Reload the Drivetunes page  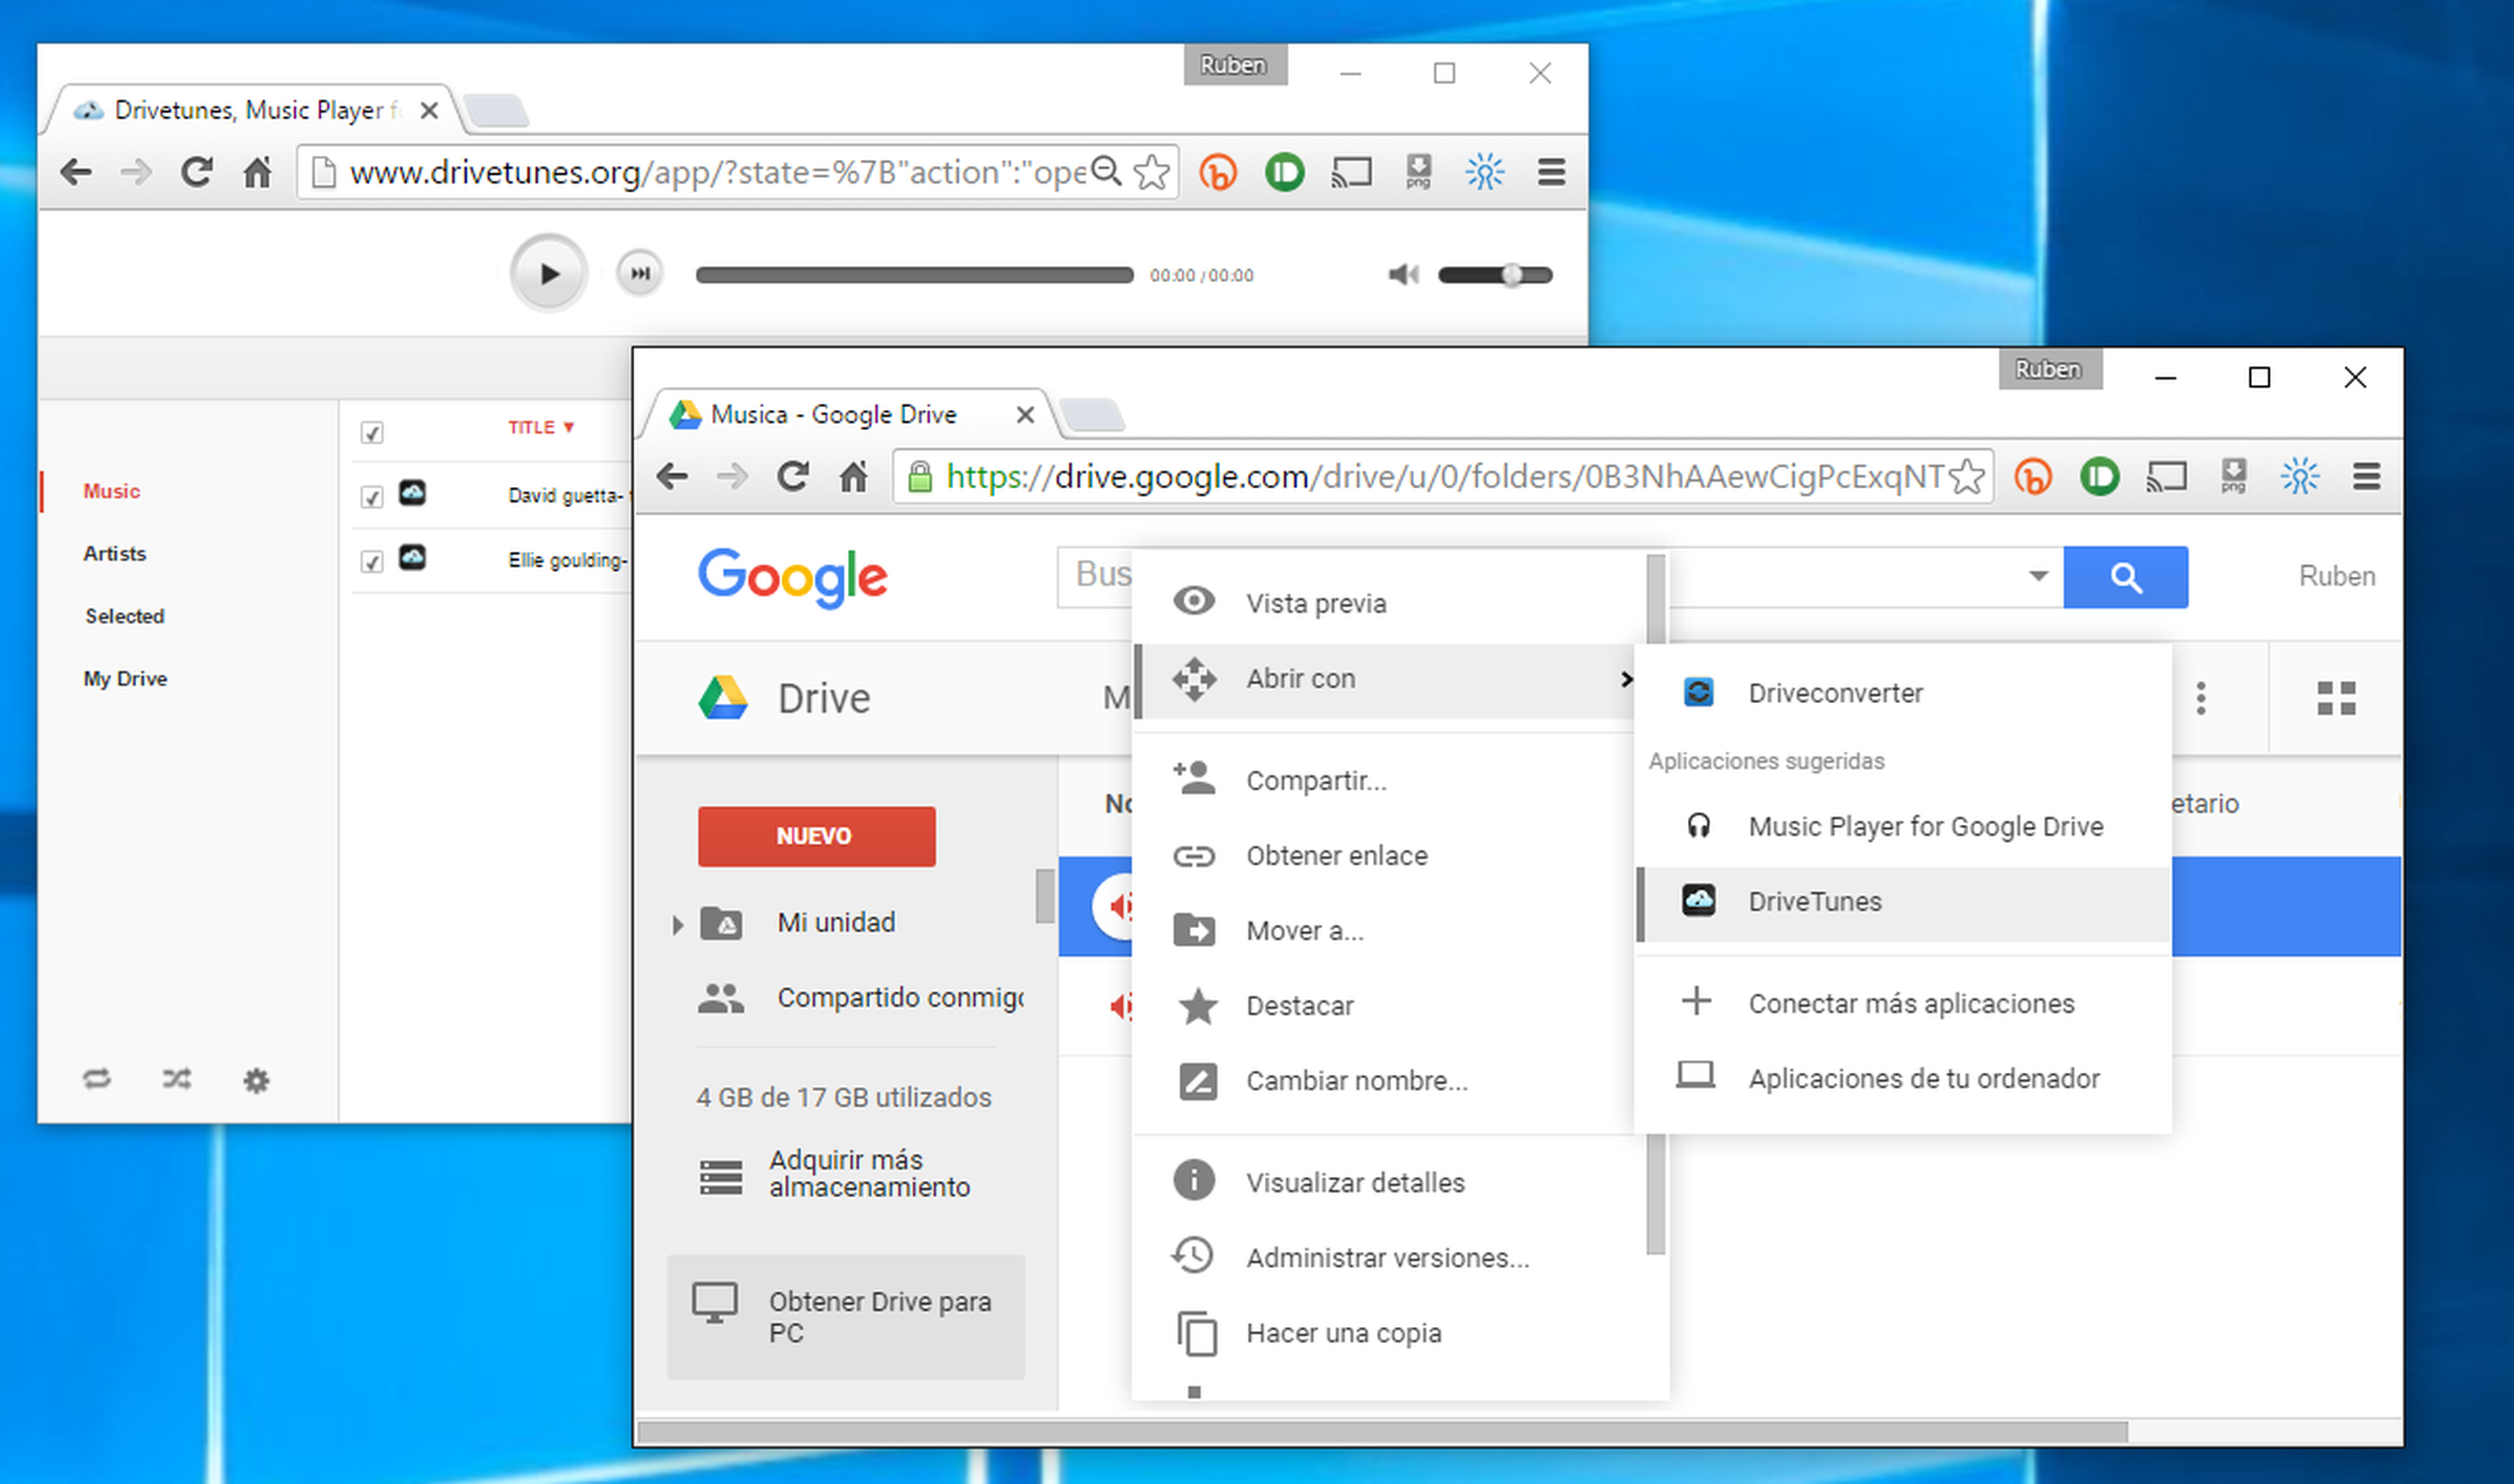[197, 173]
